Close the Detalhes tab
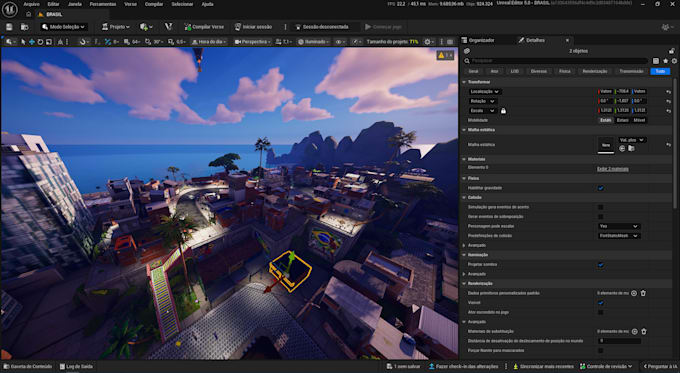680x373 pixels. (x=567, y=40)
